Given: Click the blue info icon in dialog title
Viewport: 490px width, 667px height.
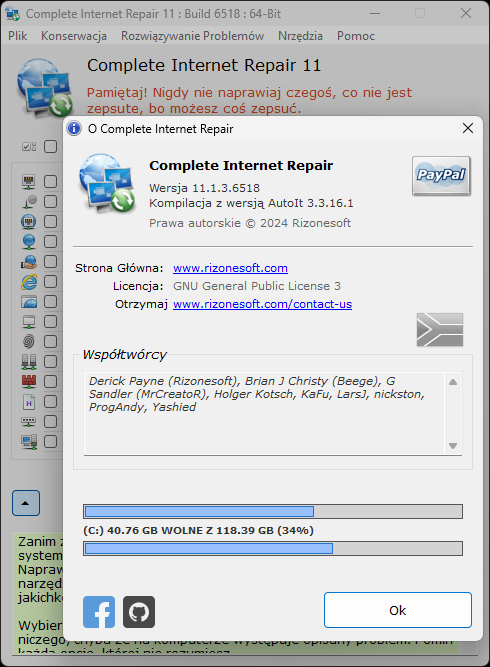Looking at the screenshot, I should 74,128.
